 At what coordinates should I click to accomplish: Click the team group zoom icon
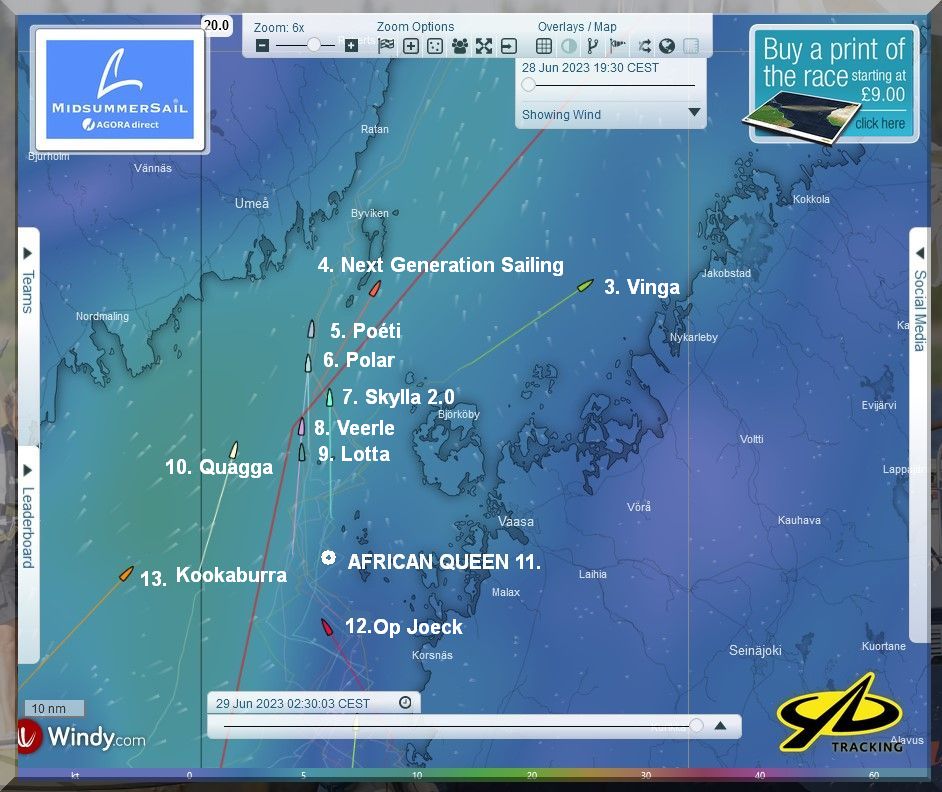[460, 45]
